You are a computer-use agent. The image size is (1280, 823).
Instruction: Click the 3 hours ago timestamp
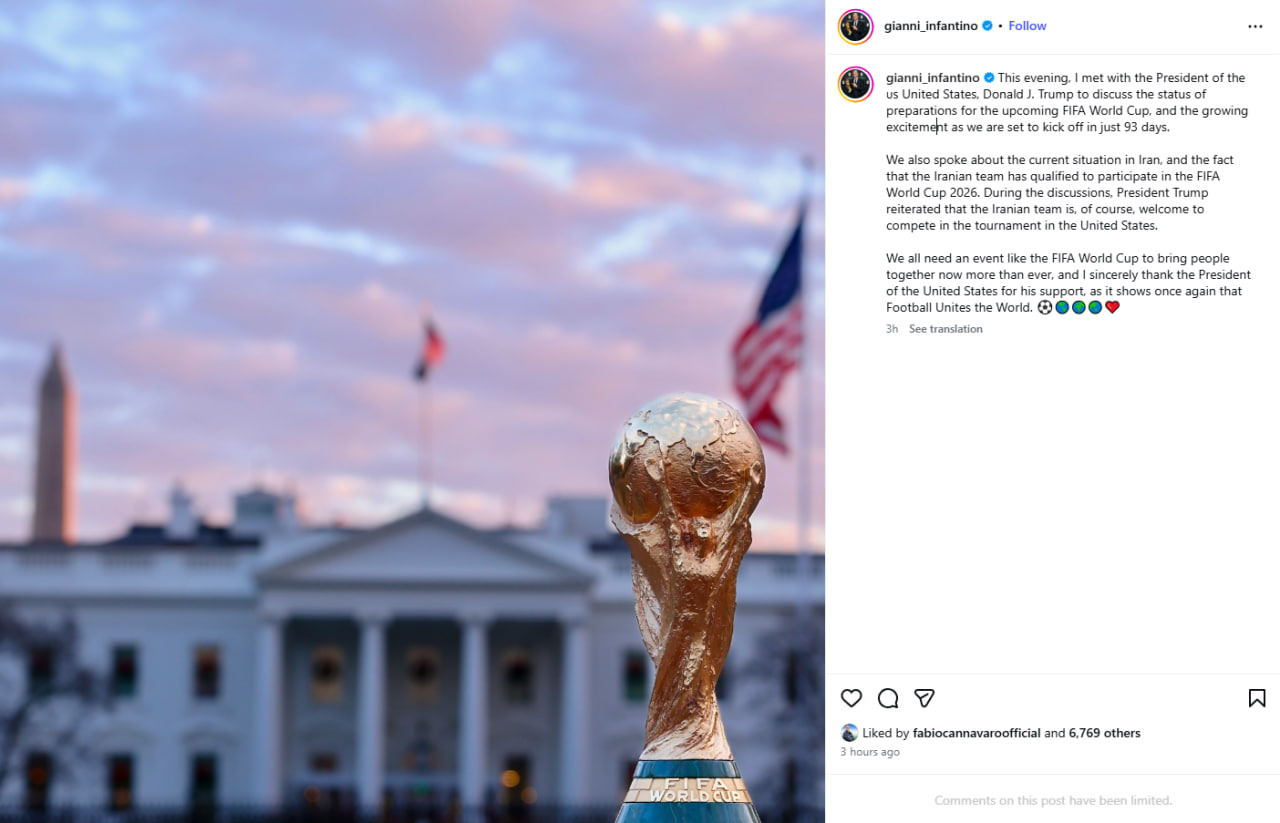click(x=870, y=752)
